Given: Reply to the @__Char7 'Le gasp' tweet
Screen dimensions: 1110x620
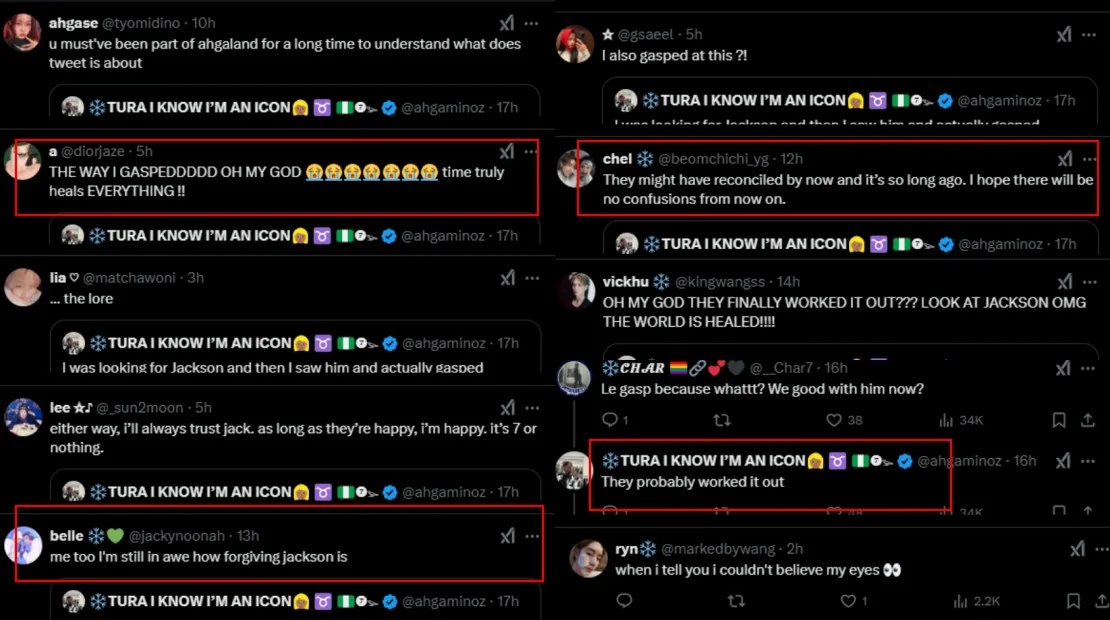Looking at the screenshot, I should [x=615, y=420].
